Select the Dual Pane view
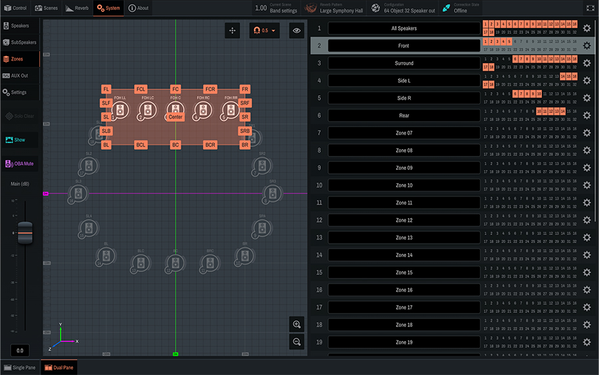 tap(59, 367)
